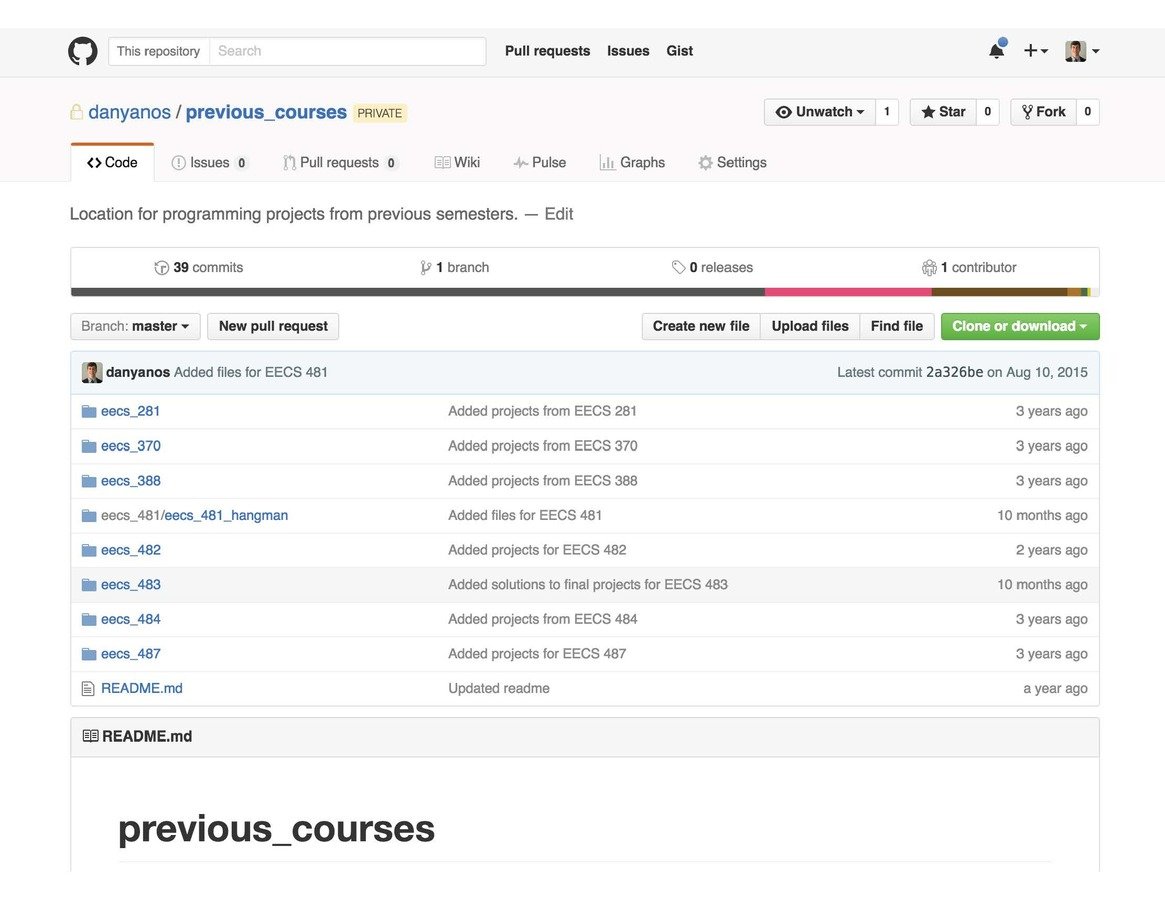
Task: Open Pull requests in top navigation
Action: click(x=548, y=51)
